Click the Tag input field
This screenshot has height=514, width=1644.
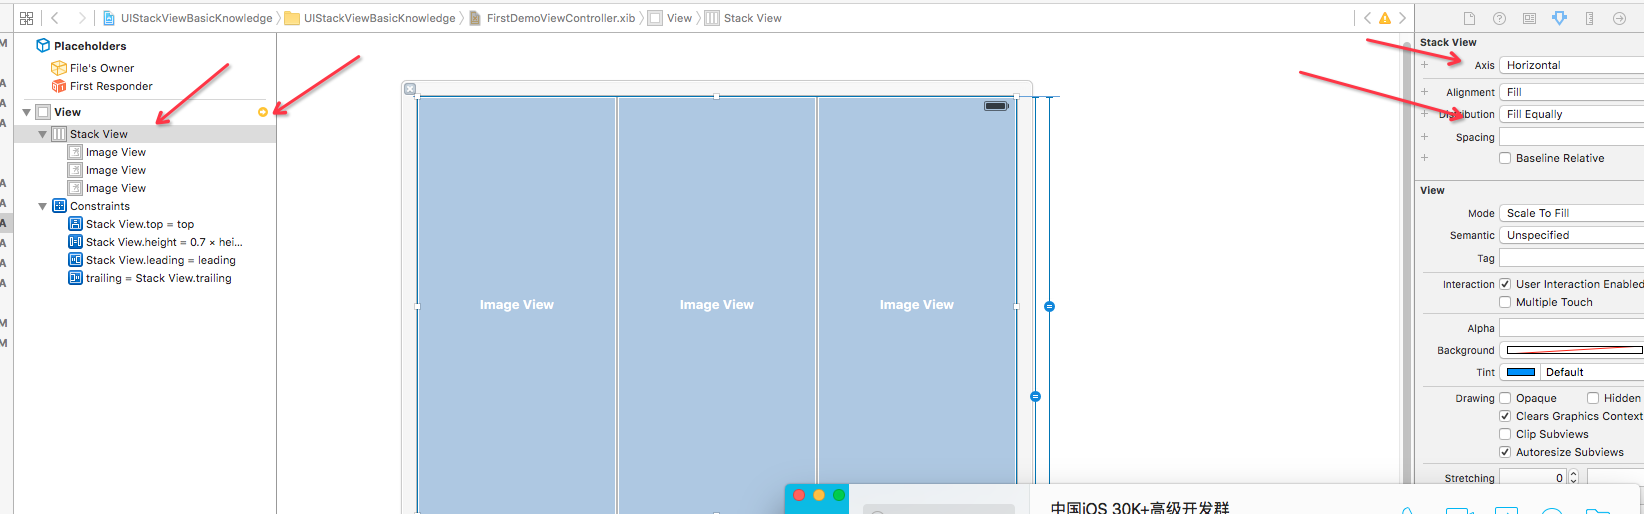(1571, 258)
